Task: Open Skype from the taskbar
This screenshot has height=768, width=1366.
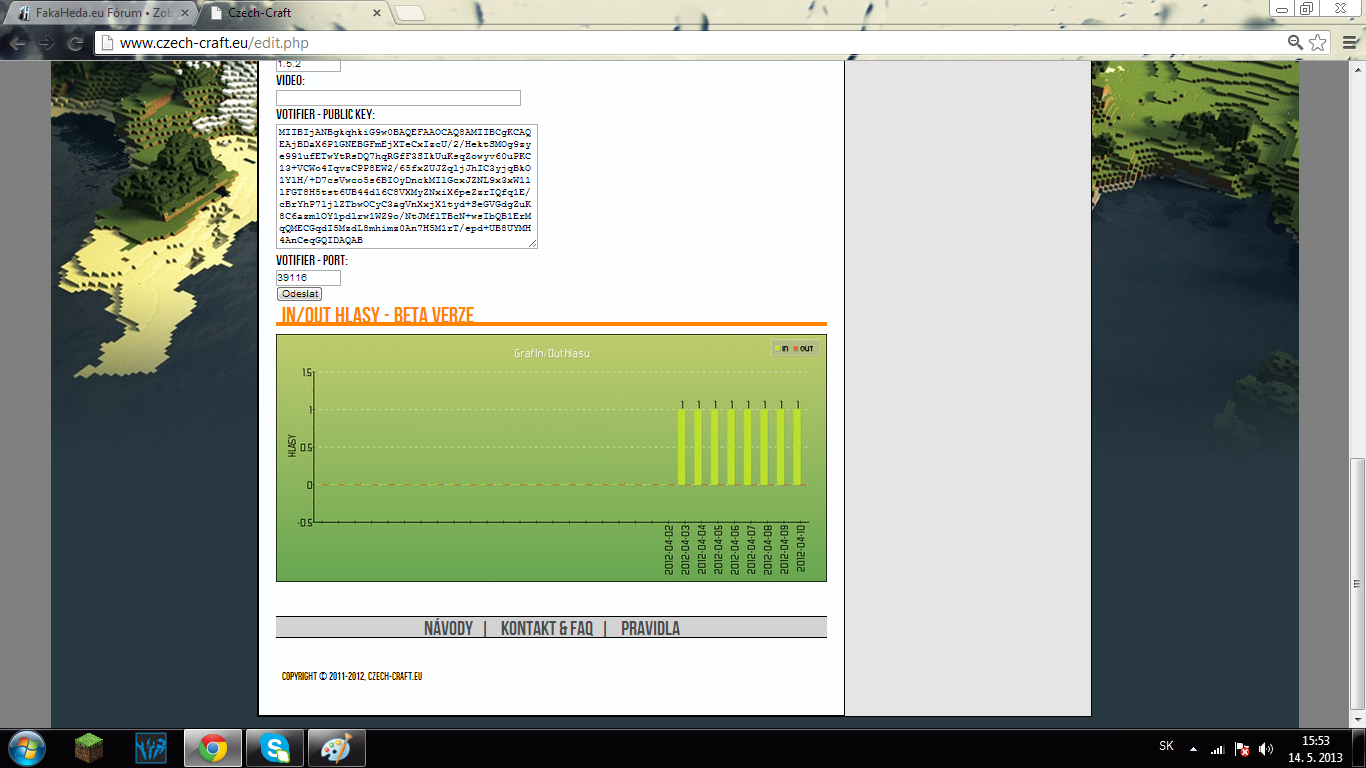Action: (274, 748)
